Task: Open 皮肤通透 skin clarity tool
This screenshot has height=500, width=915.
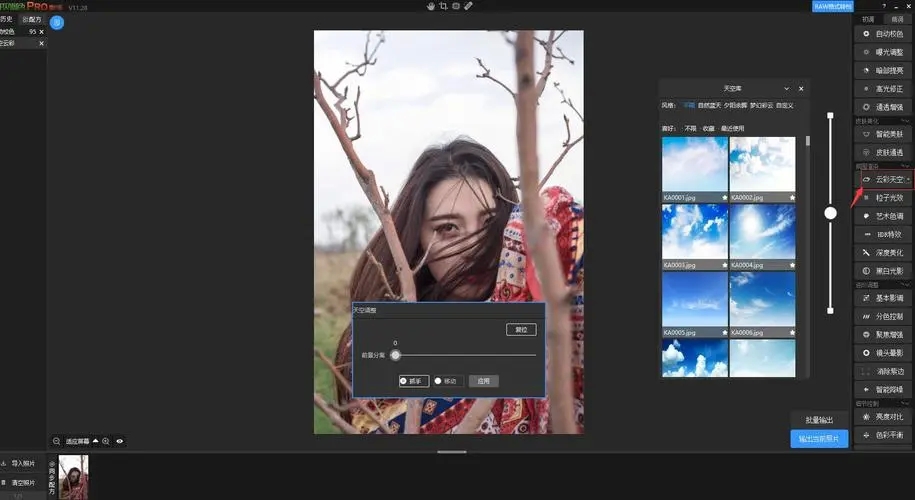Action: (x=882, y=152)
